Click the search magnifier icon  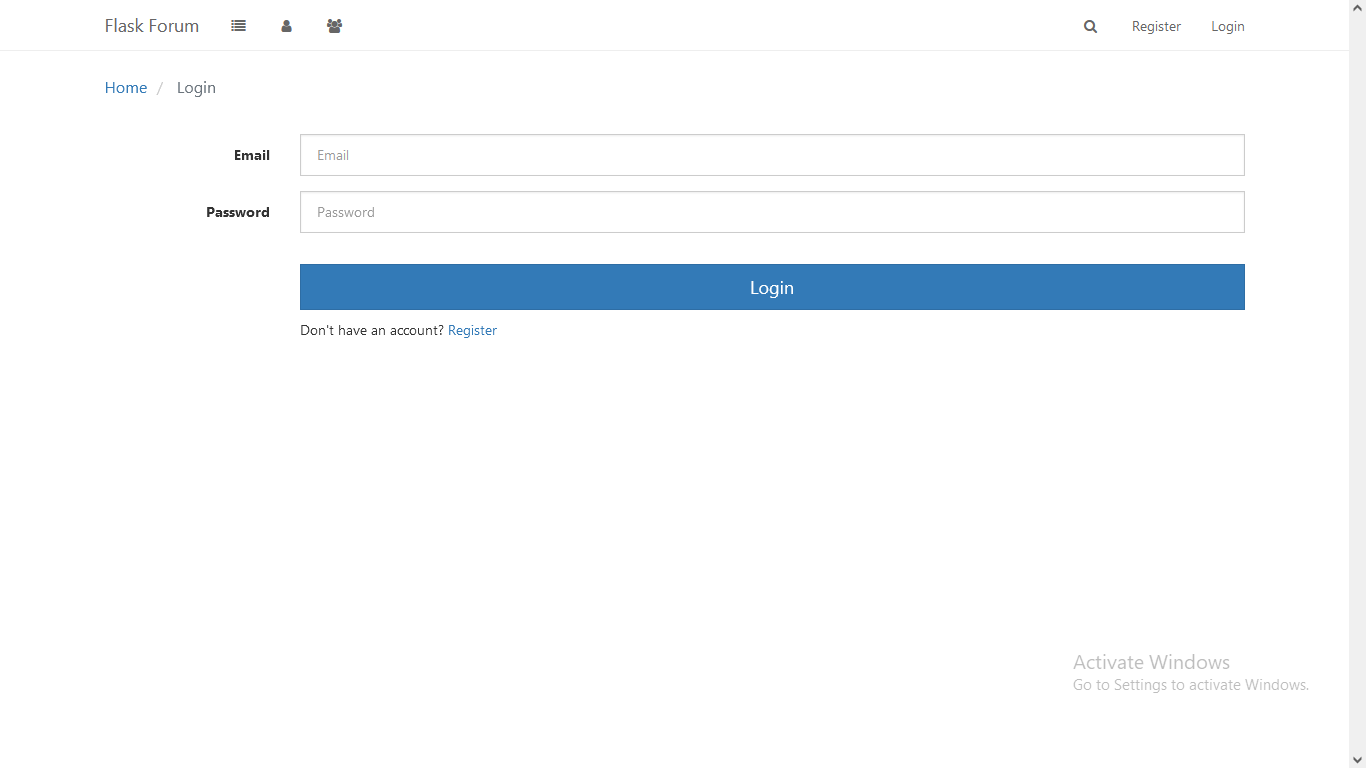pyautogui.click(x=1090, y=27)
